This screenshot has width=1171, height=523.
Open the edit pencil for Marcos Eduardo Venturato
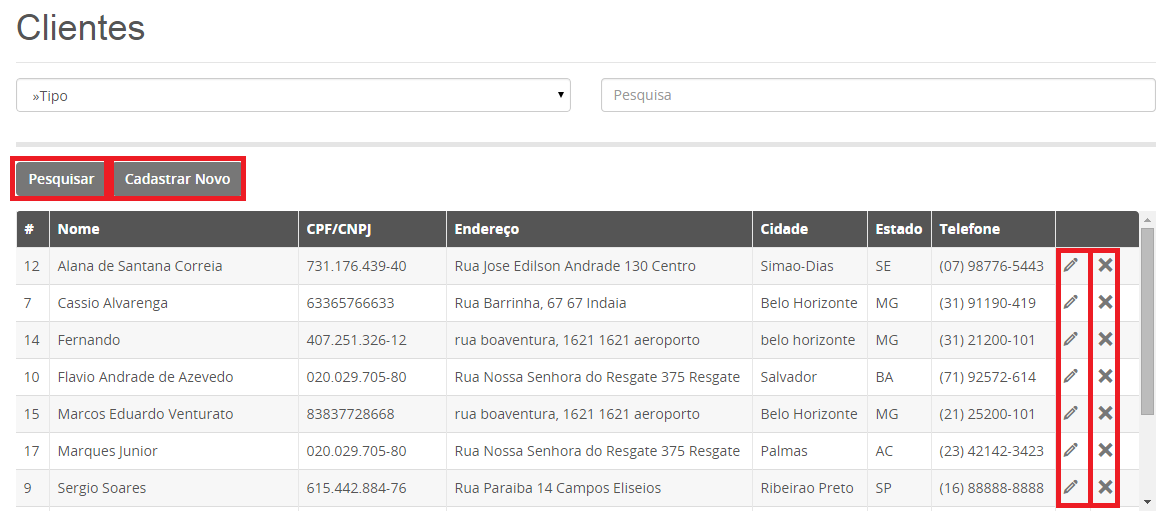1071,413
